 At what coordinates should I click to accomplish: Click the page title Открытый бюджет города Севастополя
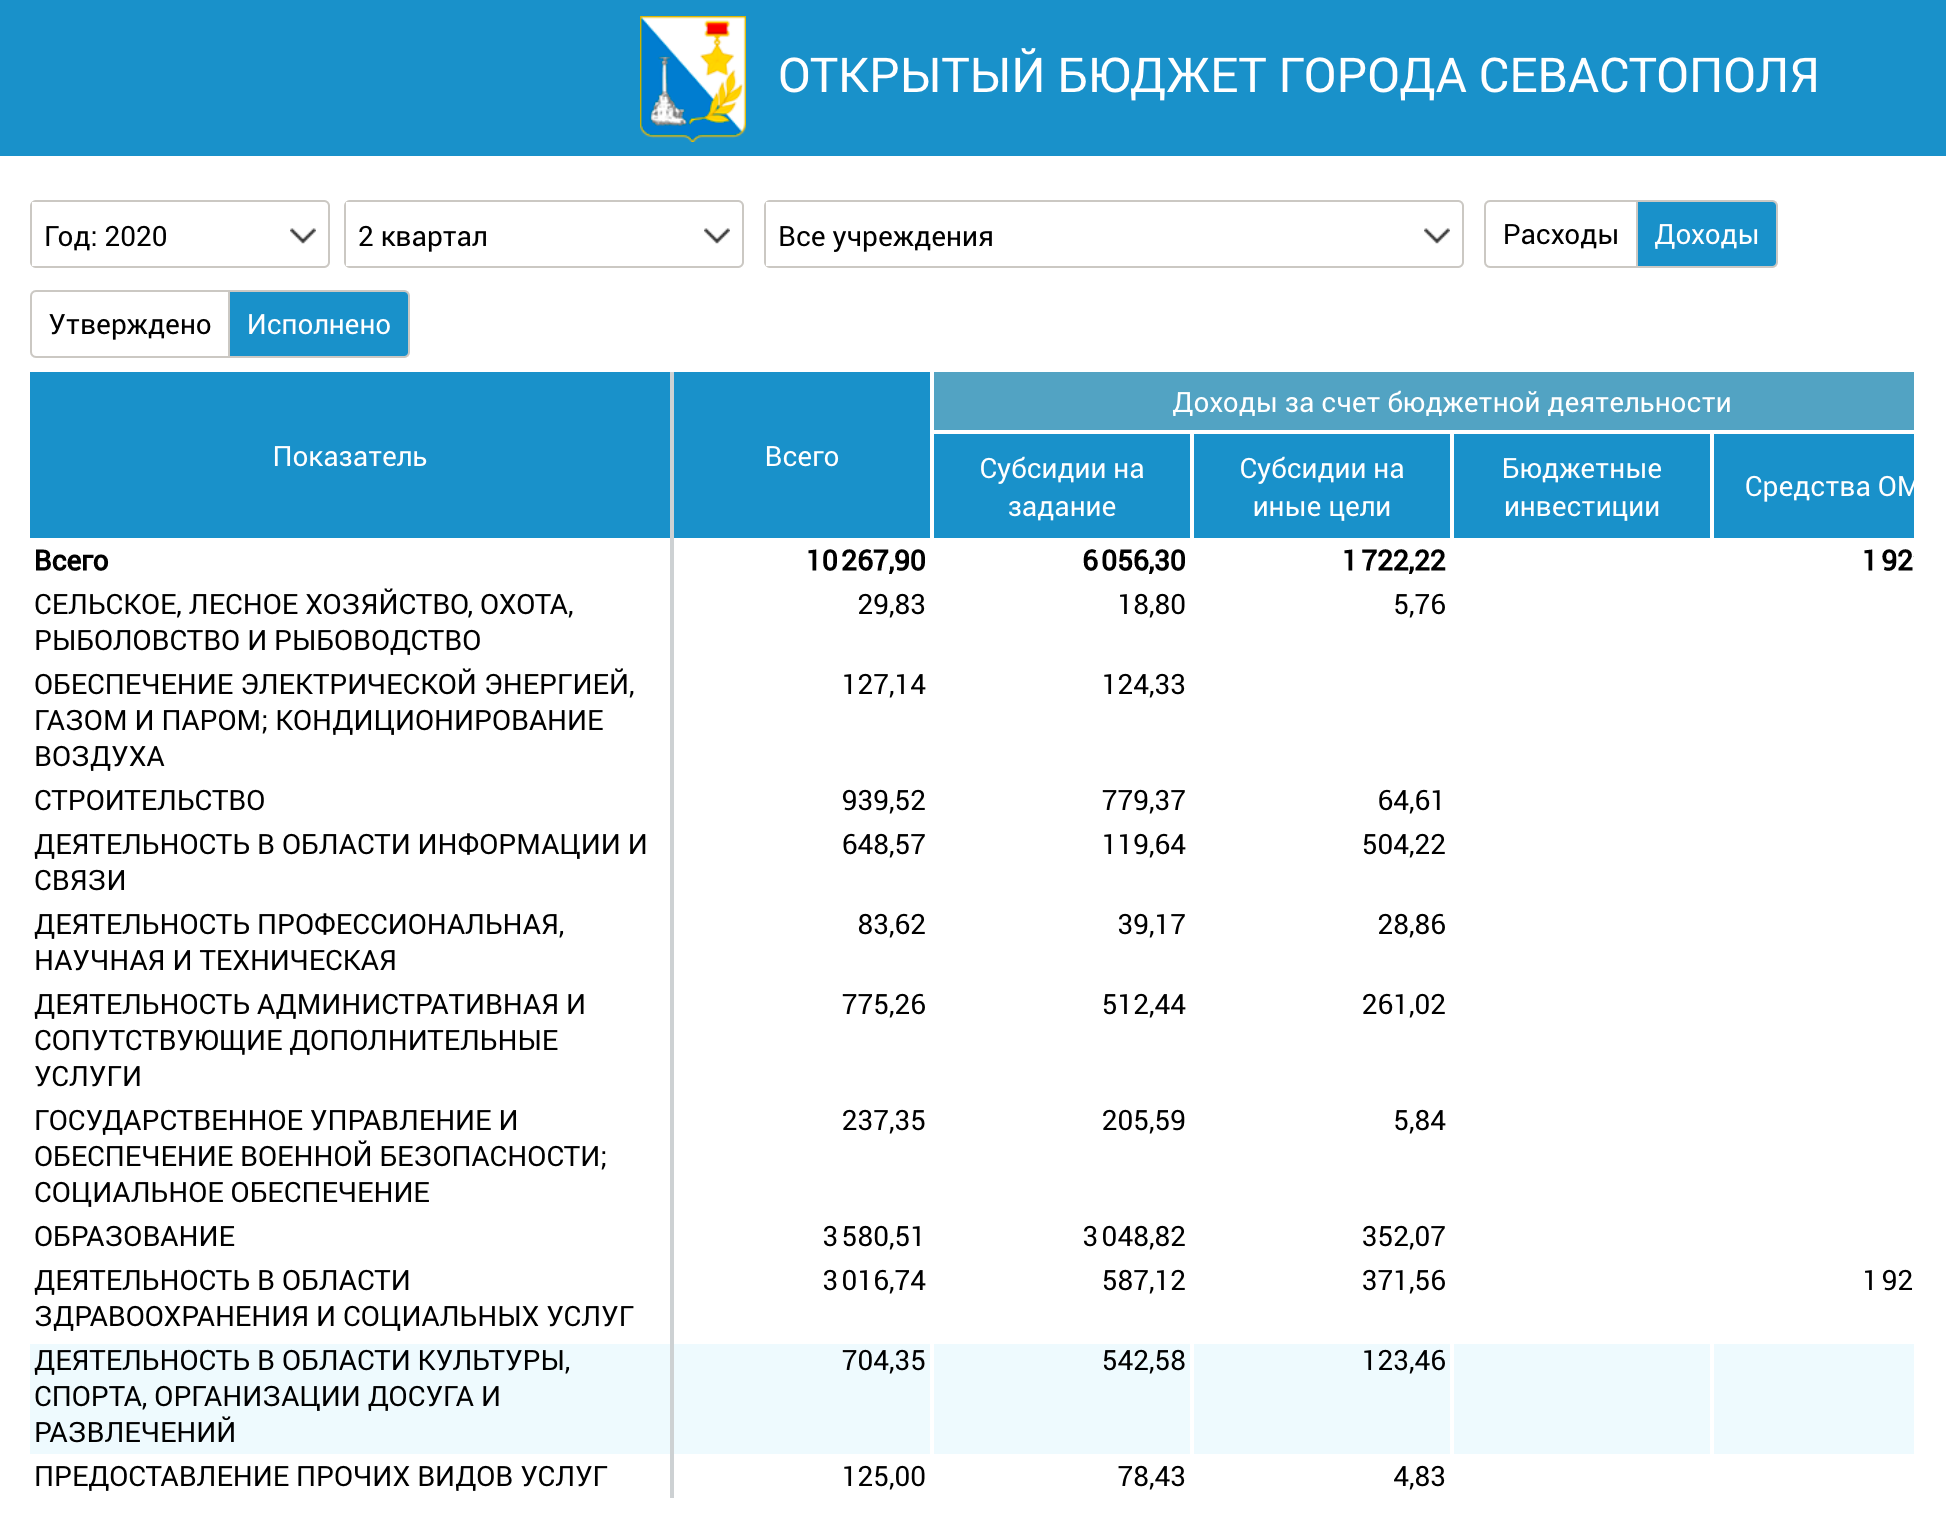click(x=1297, y=77)
